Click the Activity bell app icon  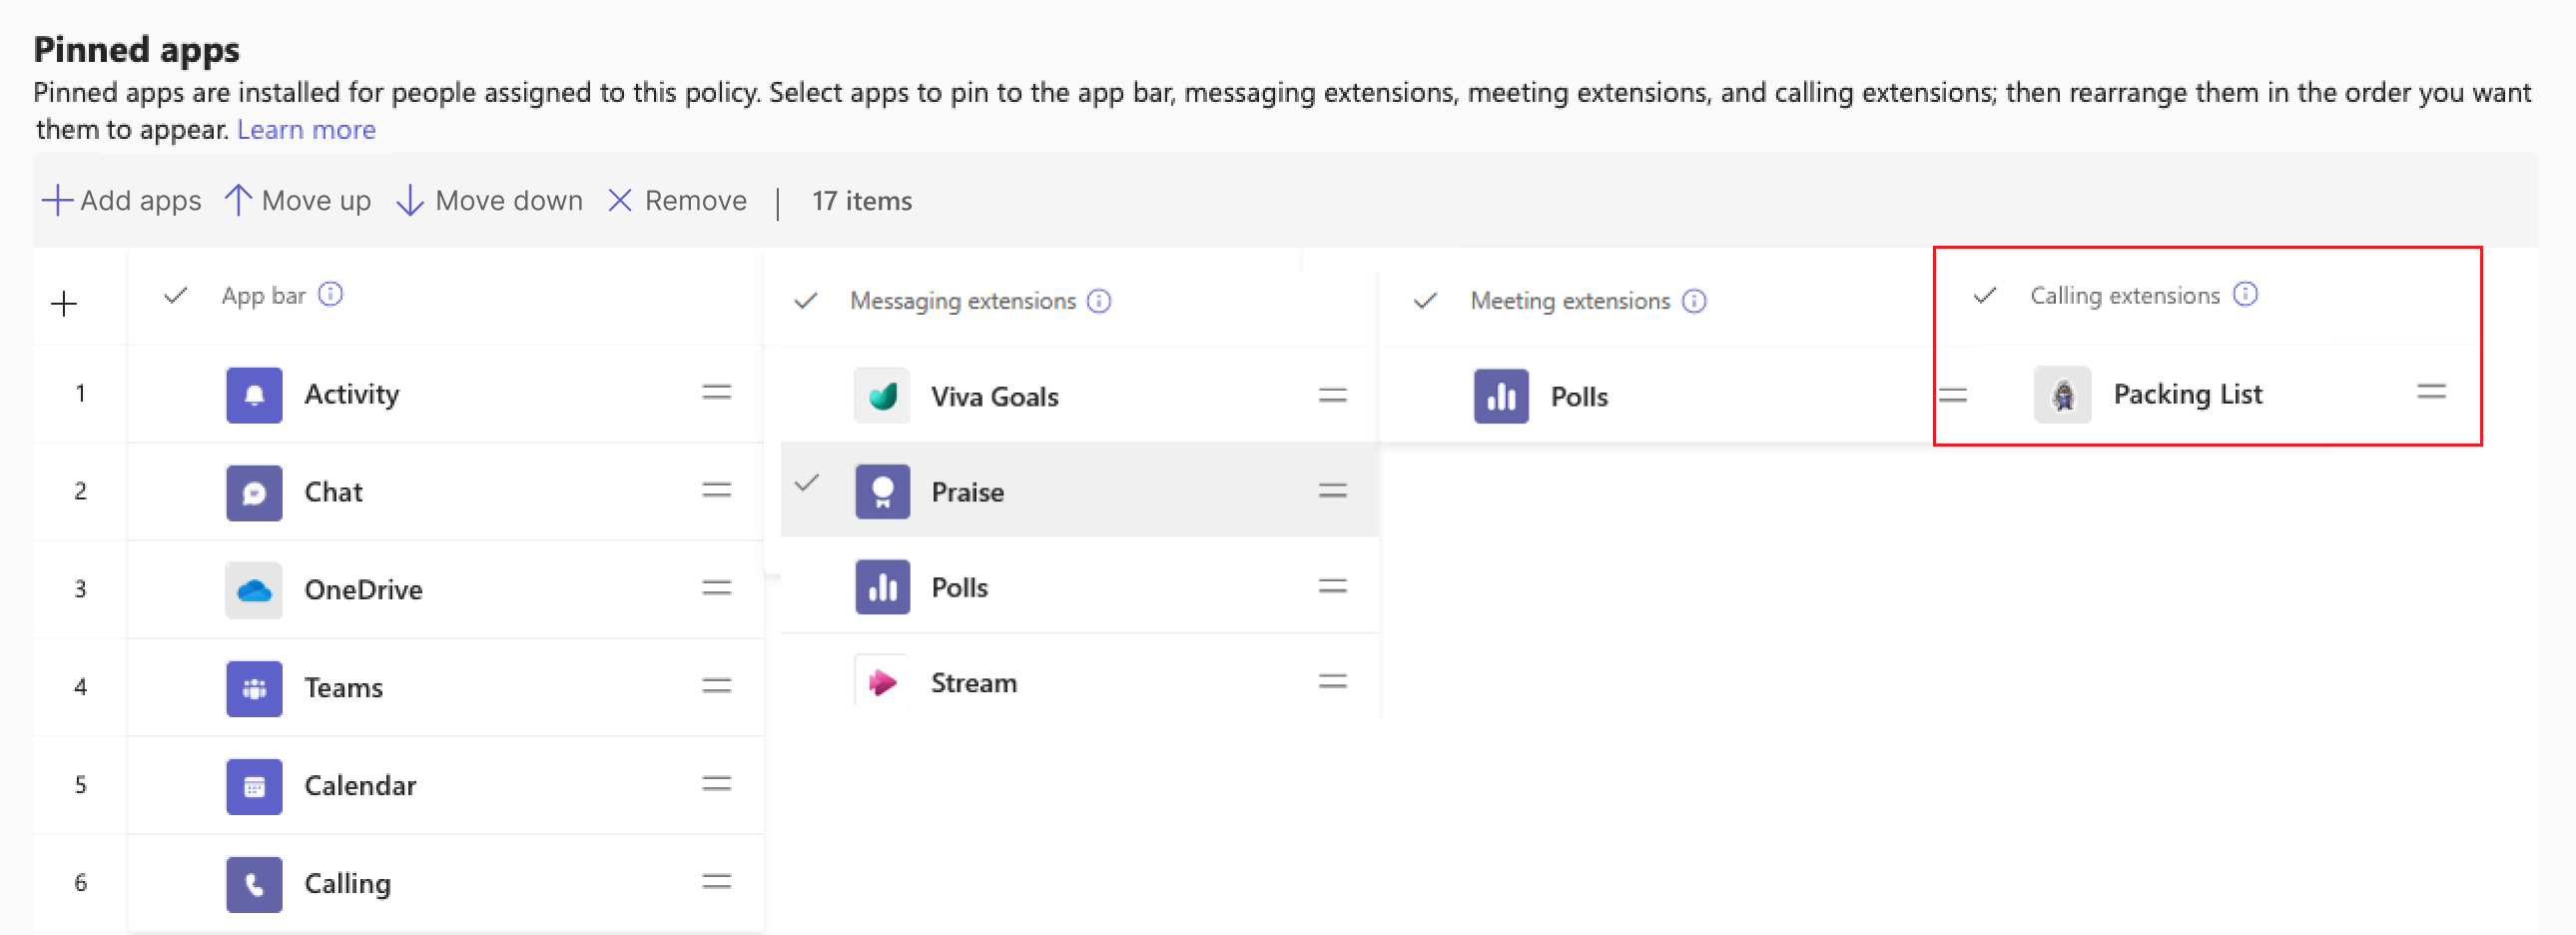(x=254, y=395)
